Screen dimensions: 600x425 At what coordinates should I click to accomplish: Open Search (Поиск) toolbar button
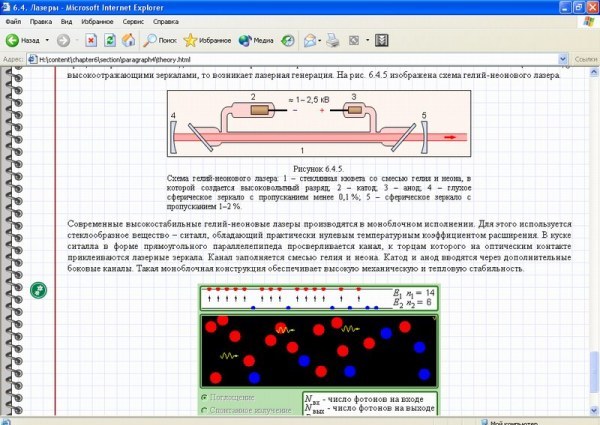coord(160,40)
